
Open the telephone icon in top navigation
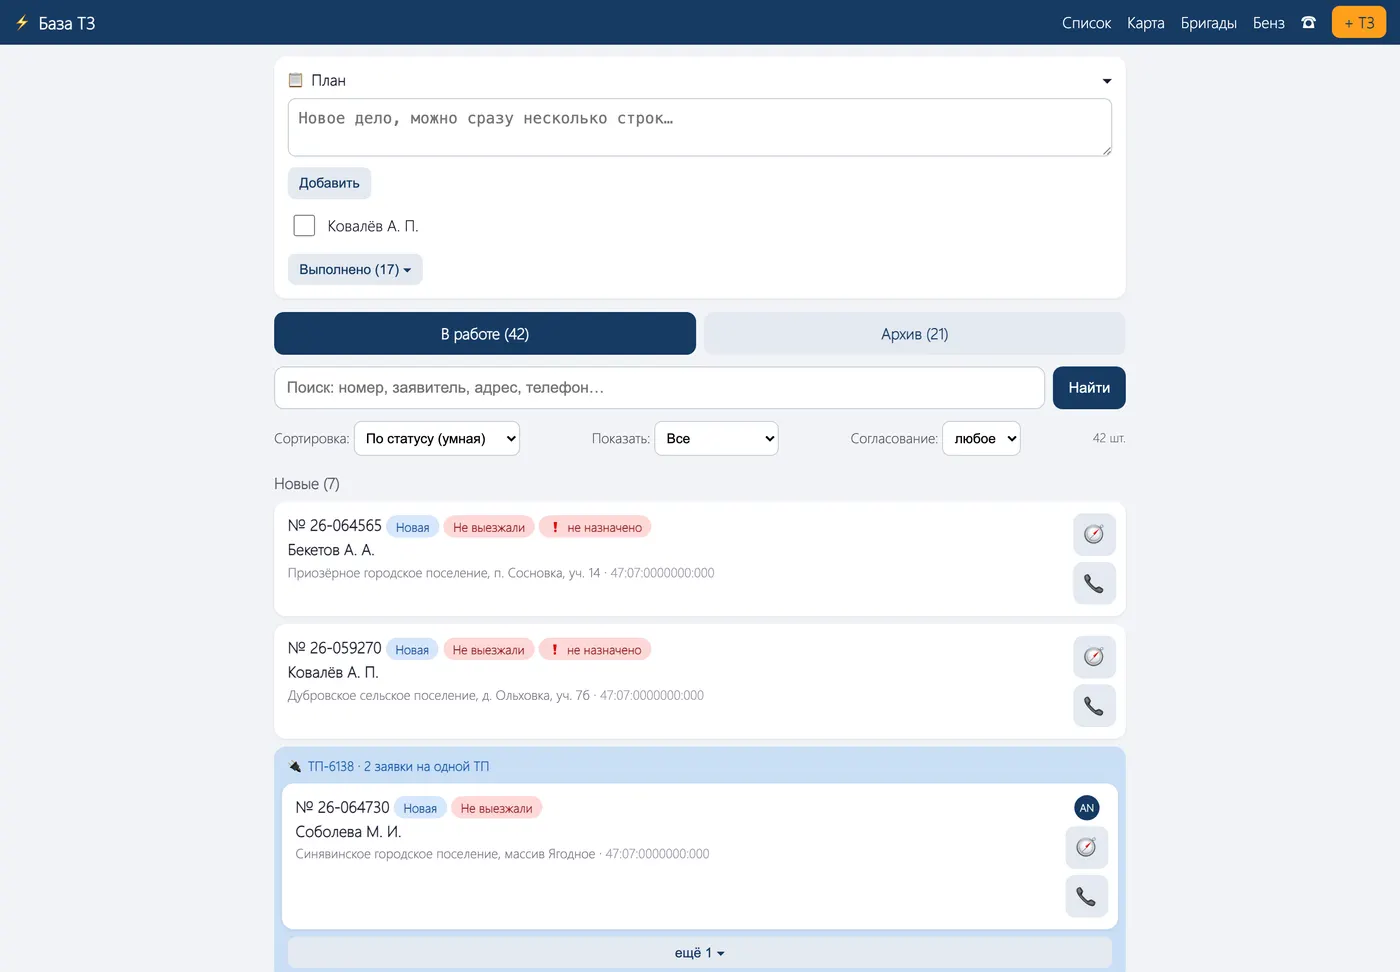(x=1308, y=22)
